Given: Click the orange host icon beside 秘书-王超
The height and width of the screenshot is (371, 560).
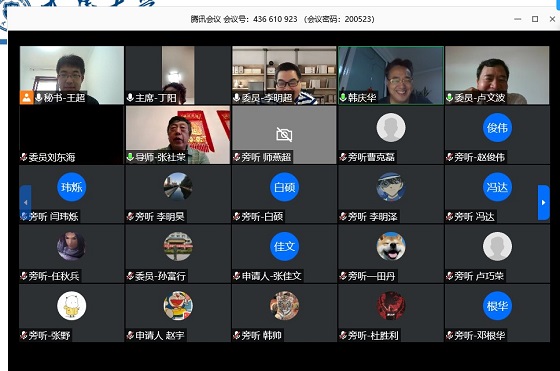Looking at the screenshot, I should point(26,97).
